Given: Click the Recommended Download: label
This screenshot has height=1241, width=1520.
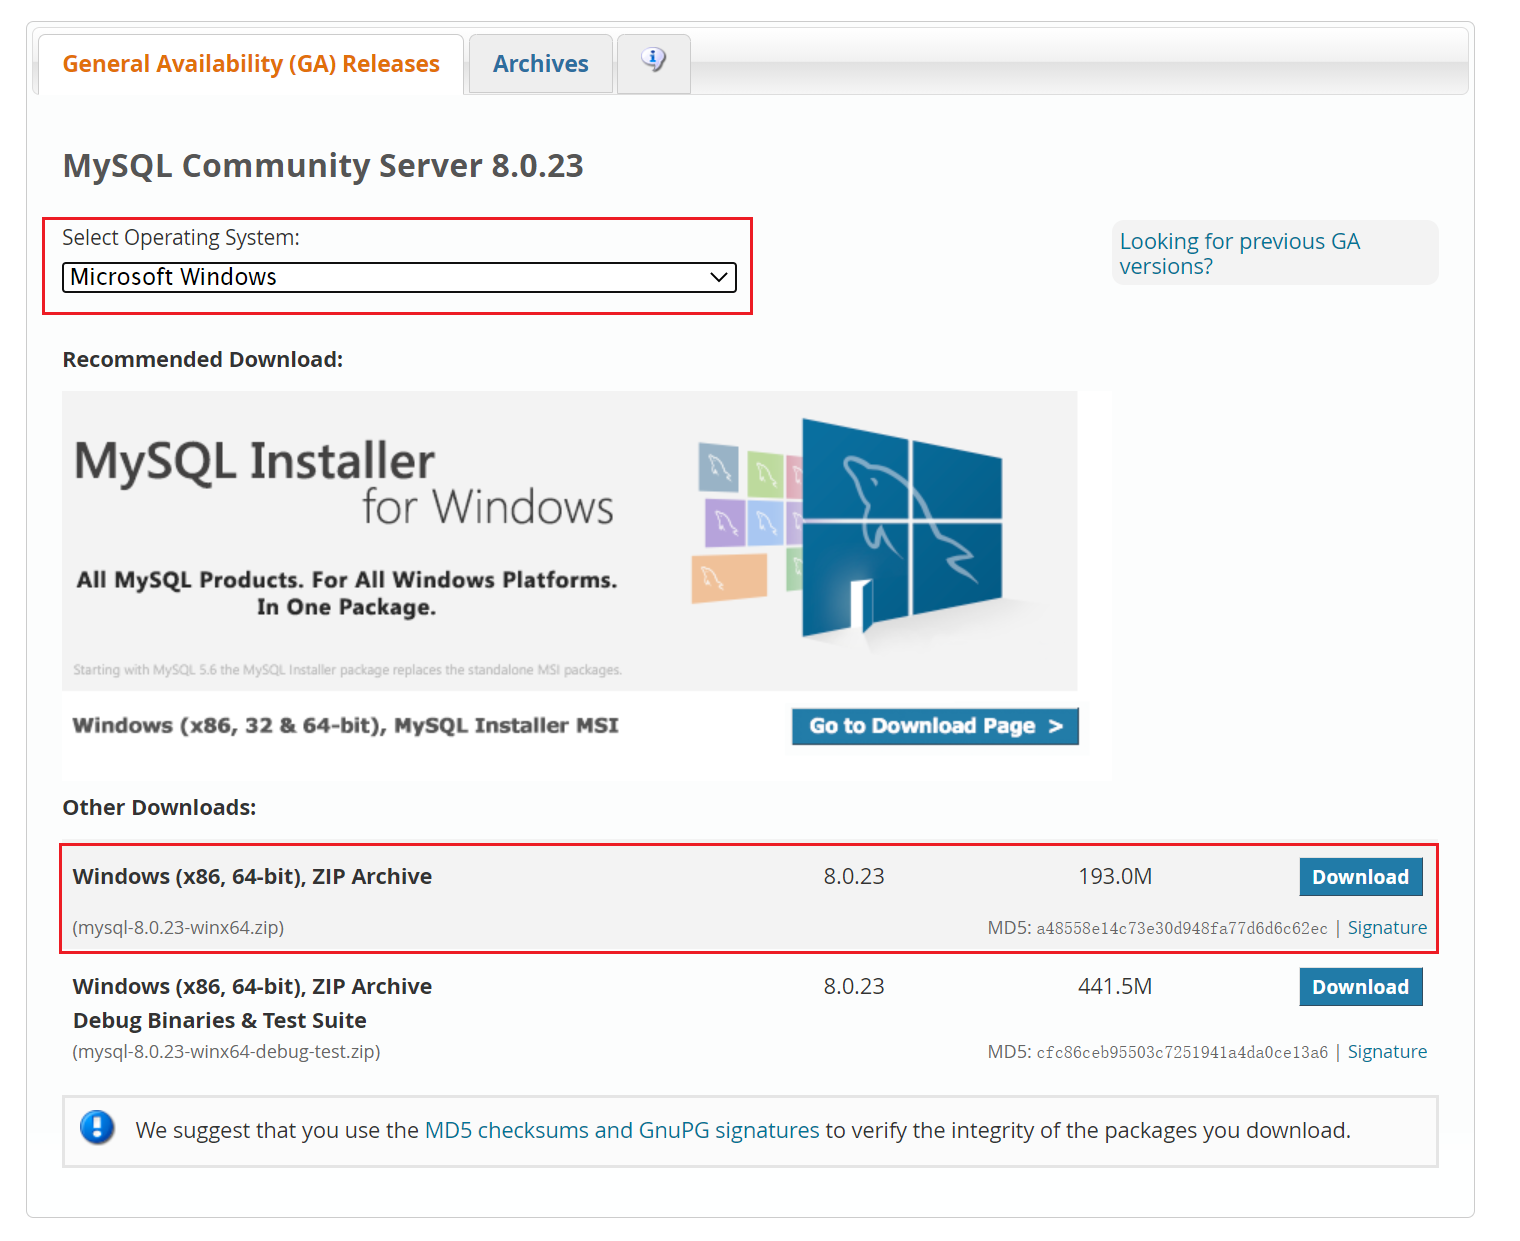Looking at the screenshot, I should click(x=203, y=360).
